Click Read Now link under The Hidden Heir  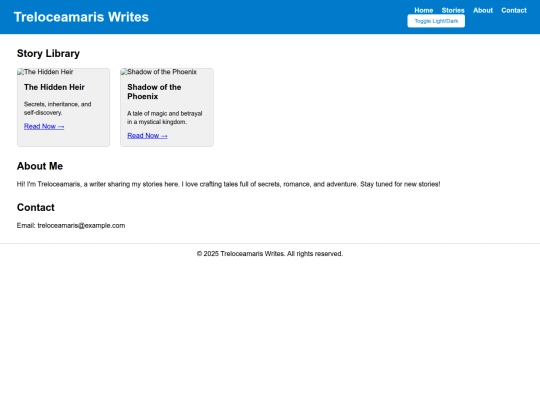coord(44,126)
